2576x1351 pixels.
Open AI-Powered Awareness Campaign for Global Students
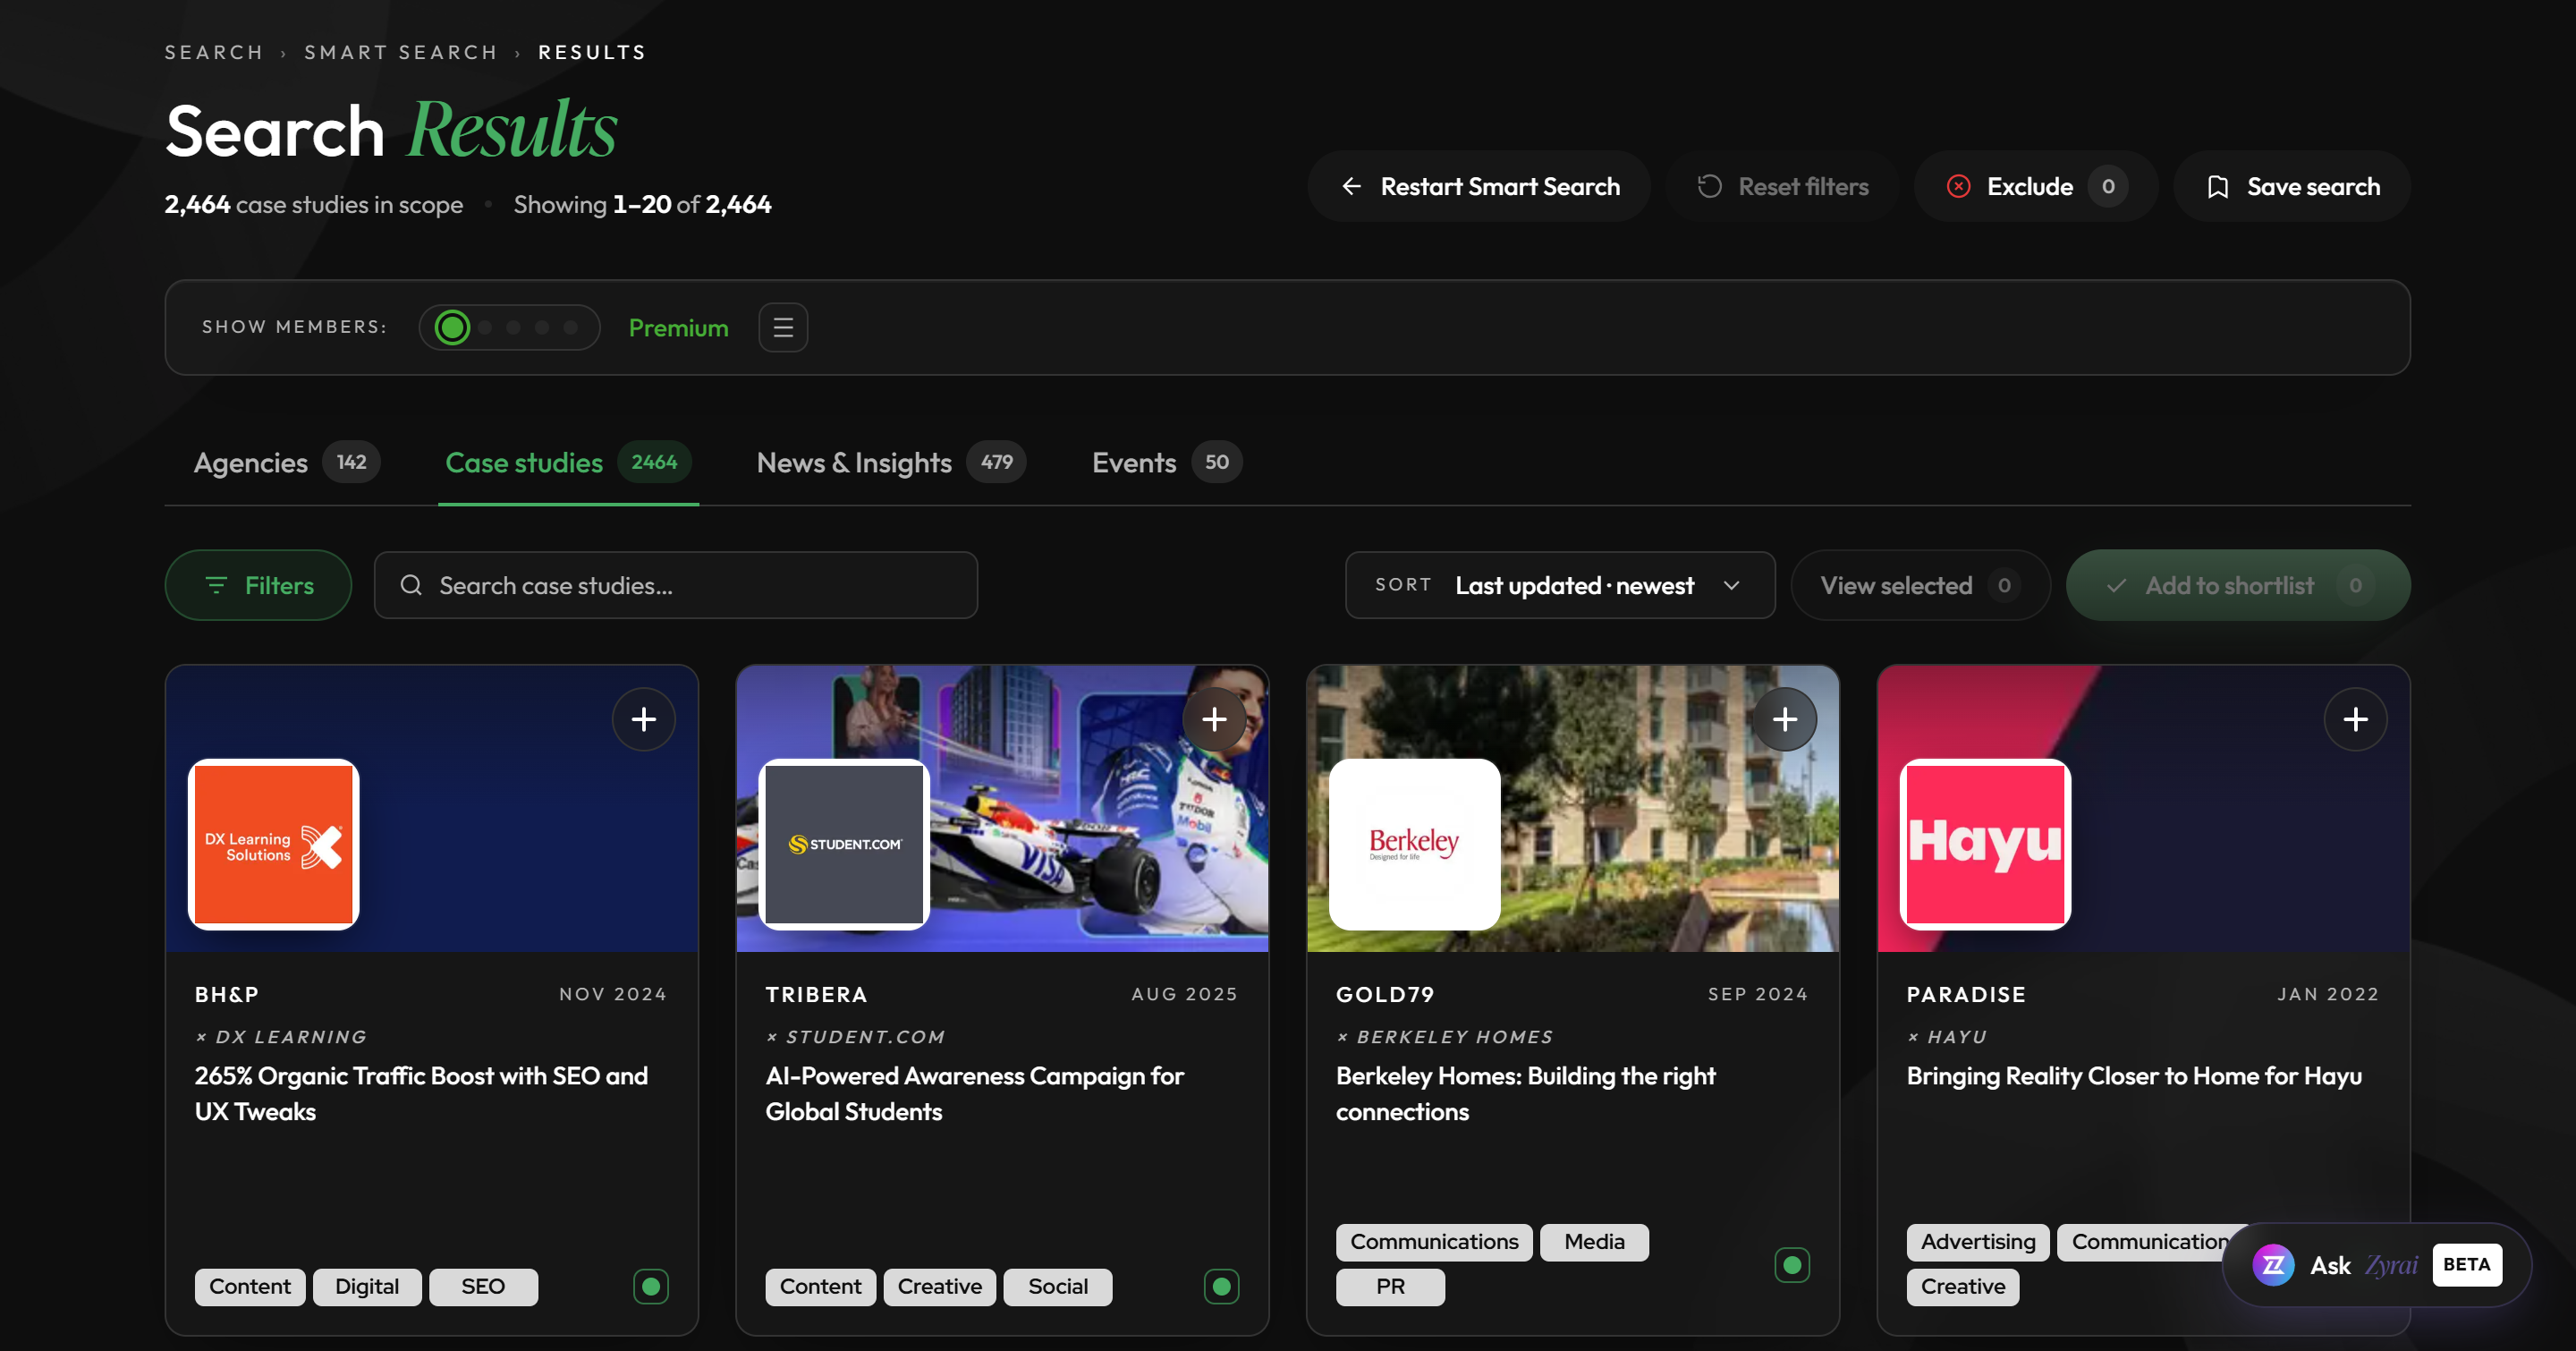[974, 1093]
